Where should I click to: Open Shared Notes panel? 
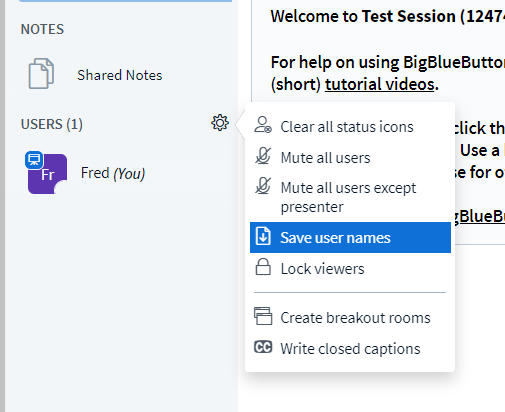click(122, 75)
